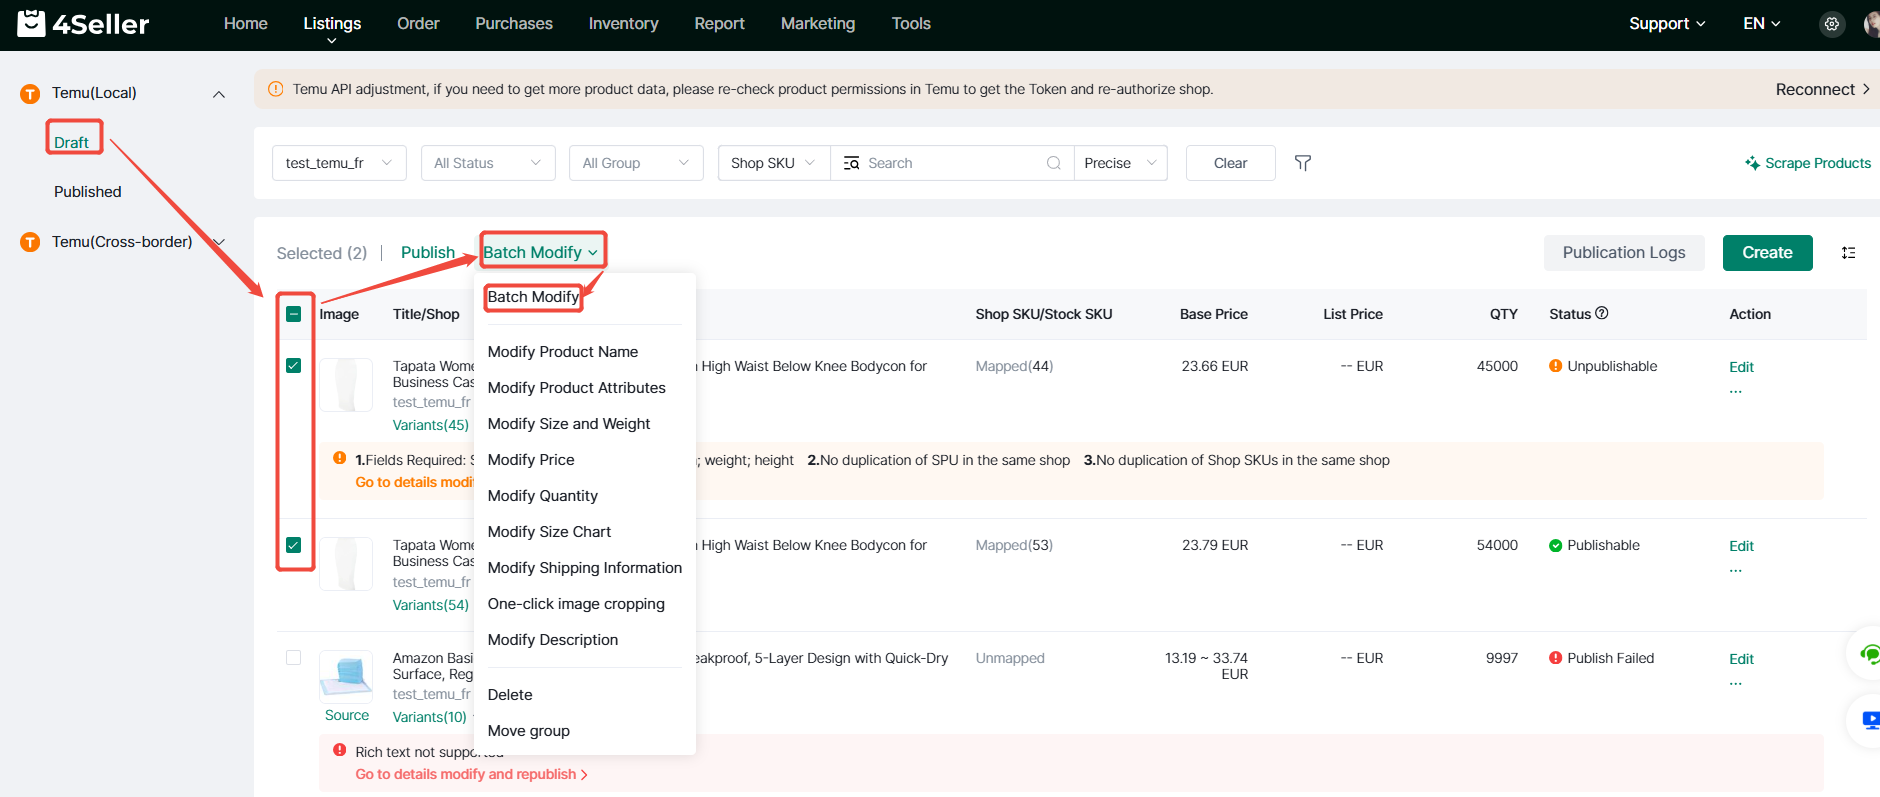Open the test_temu_fr shop dropdown
1880x797 pixels.
click(x=339, y=163)
